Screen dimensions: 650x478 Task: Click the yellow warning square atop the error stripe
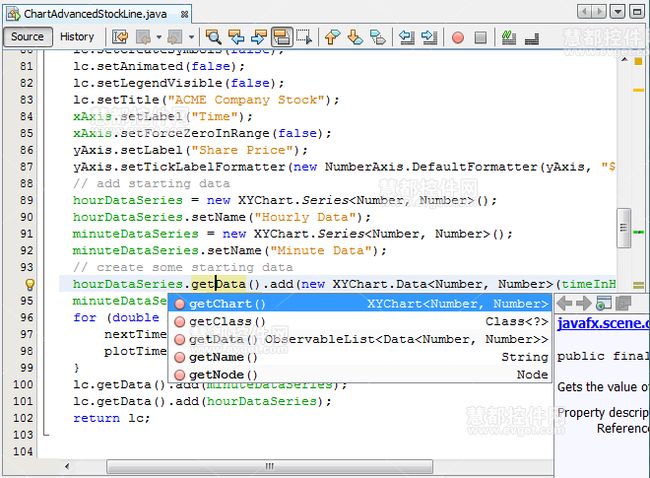click(638, 61)
